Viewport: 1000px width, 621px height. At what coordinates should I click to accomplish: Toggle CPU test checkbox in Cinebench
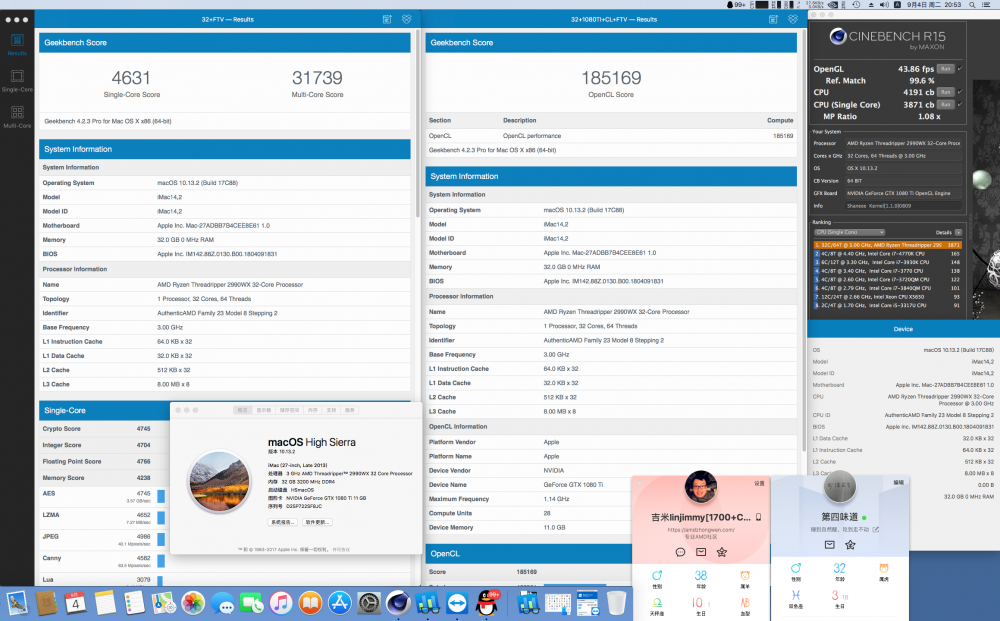960,92
